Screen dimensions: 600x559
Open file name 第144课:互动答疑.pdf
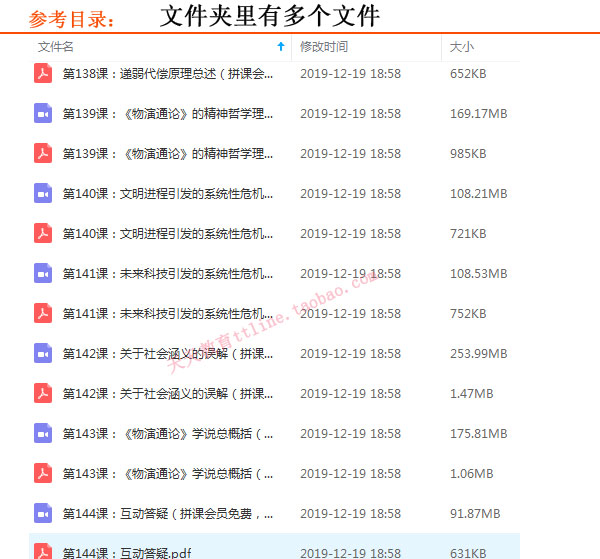pos(128,551)
